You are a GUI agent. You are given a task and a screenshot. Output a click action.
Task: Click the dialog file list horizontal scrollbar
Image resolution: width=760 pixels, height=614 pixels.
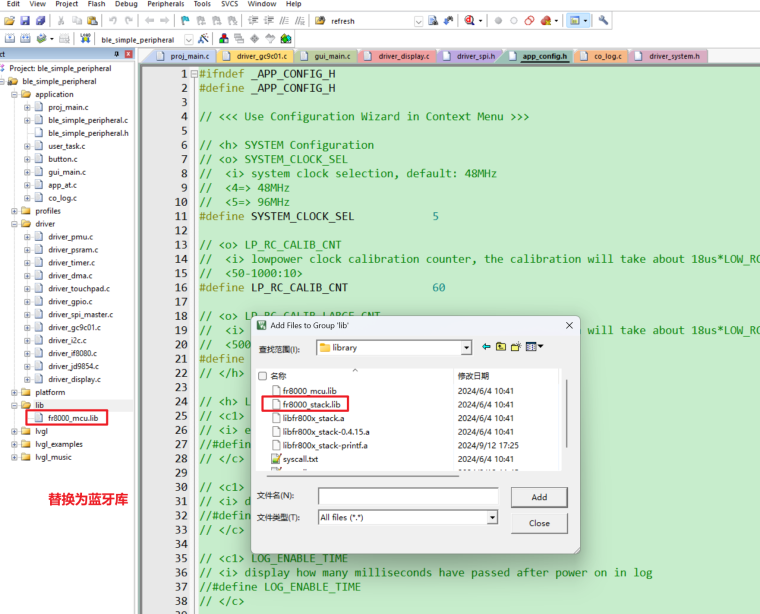point(362,476)
